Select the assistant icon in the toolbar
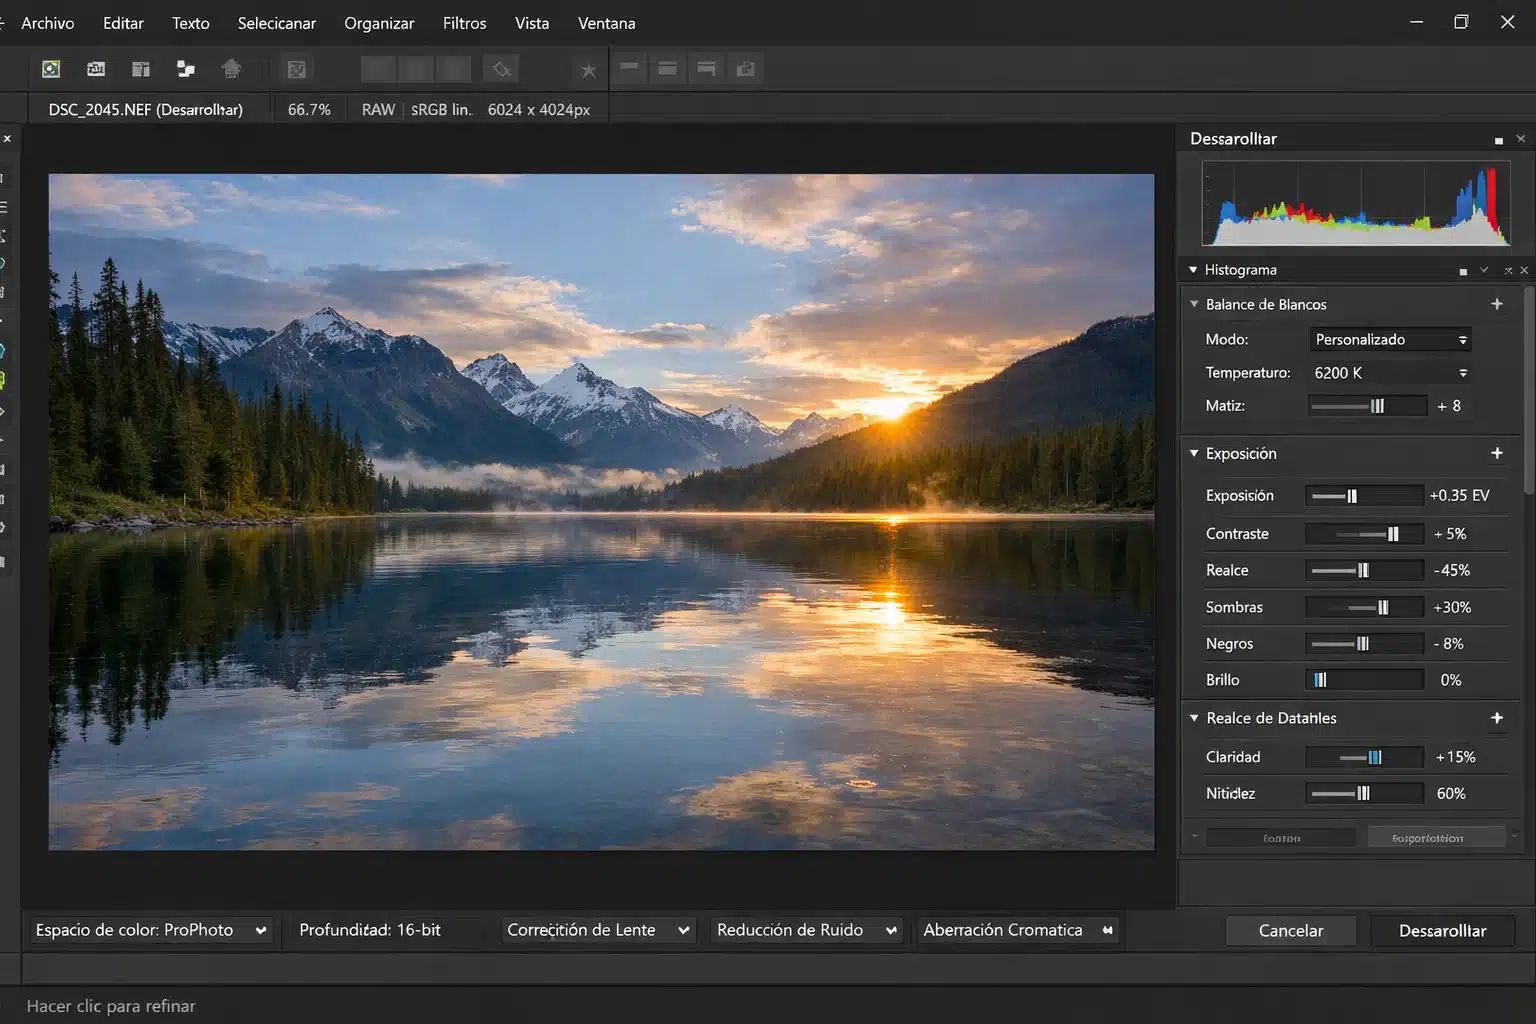The image size is (1536, 1024). (232, 68)
